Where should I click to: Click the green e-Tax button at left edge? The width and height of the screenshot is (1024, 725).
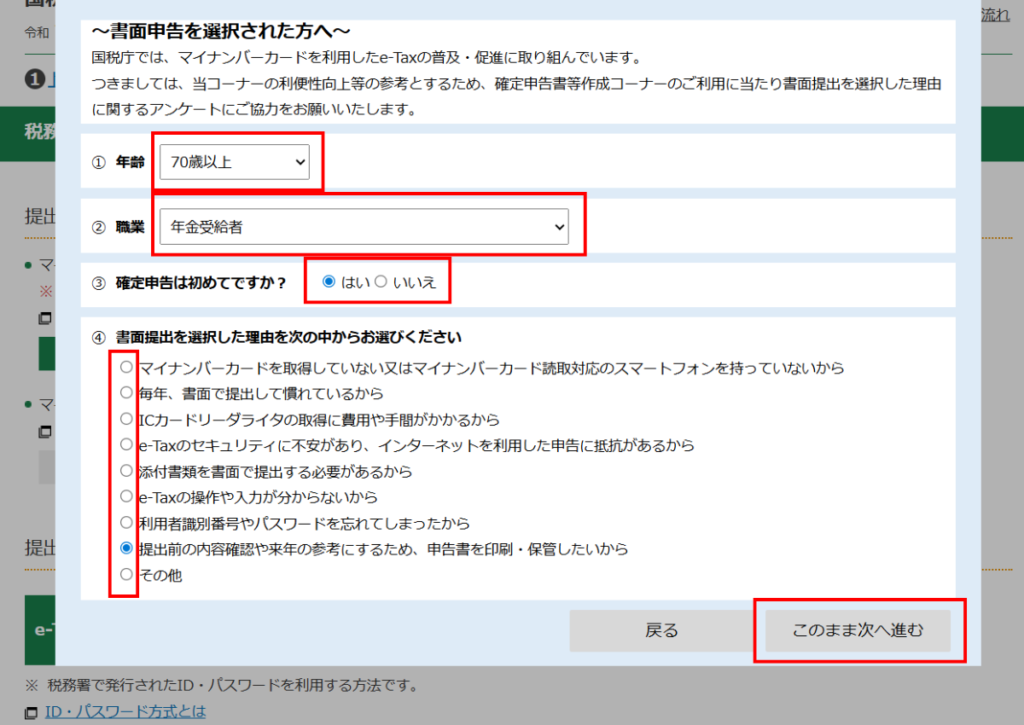pos(40,630)
